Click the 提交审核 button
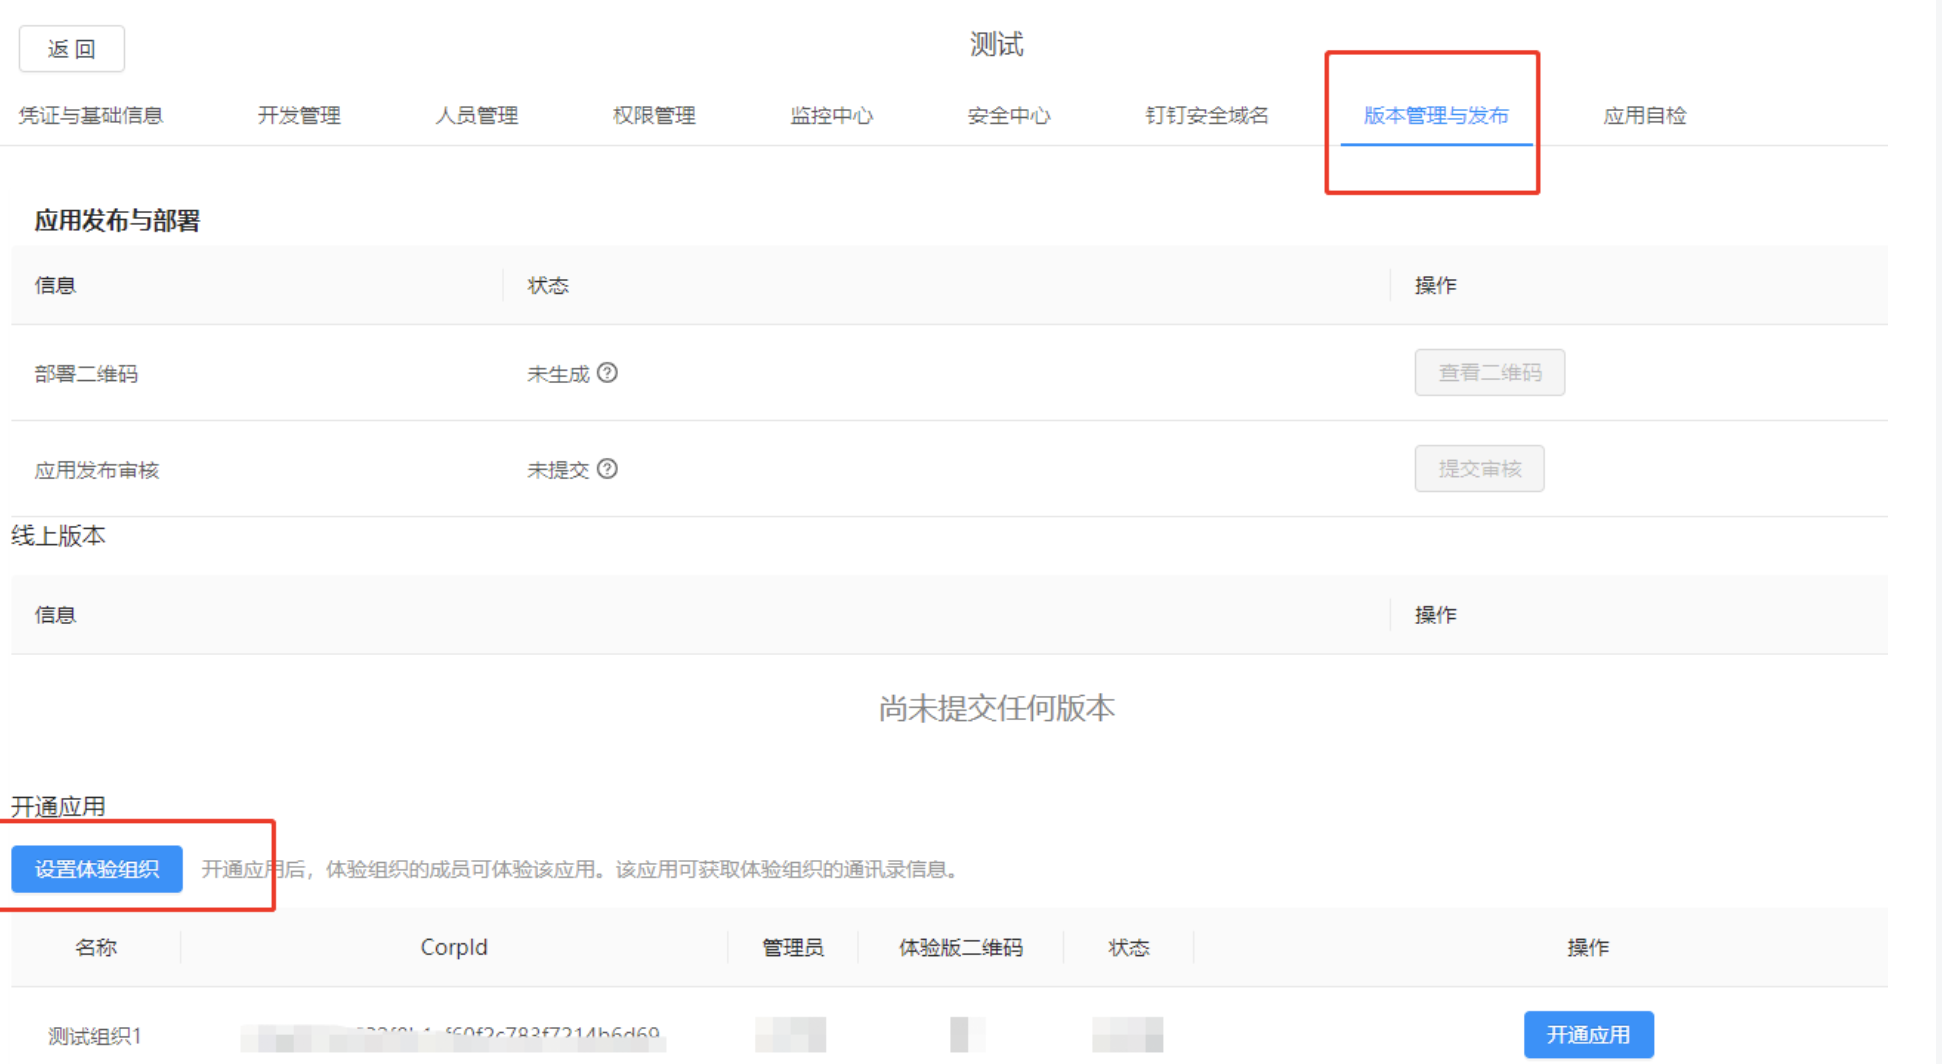Image resolution: width=1942 pixels, height=1064 pixels. [1479, 468]
